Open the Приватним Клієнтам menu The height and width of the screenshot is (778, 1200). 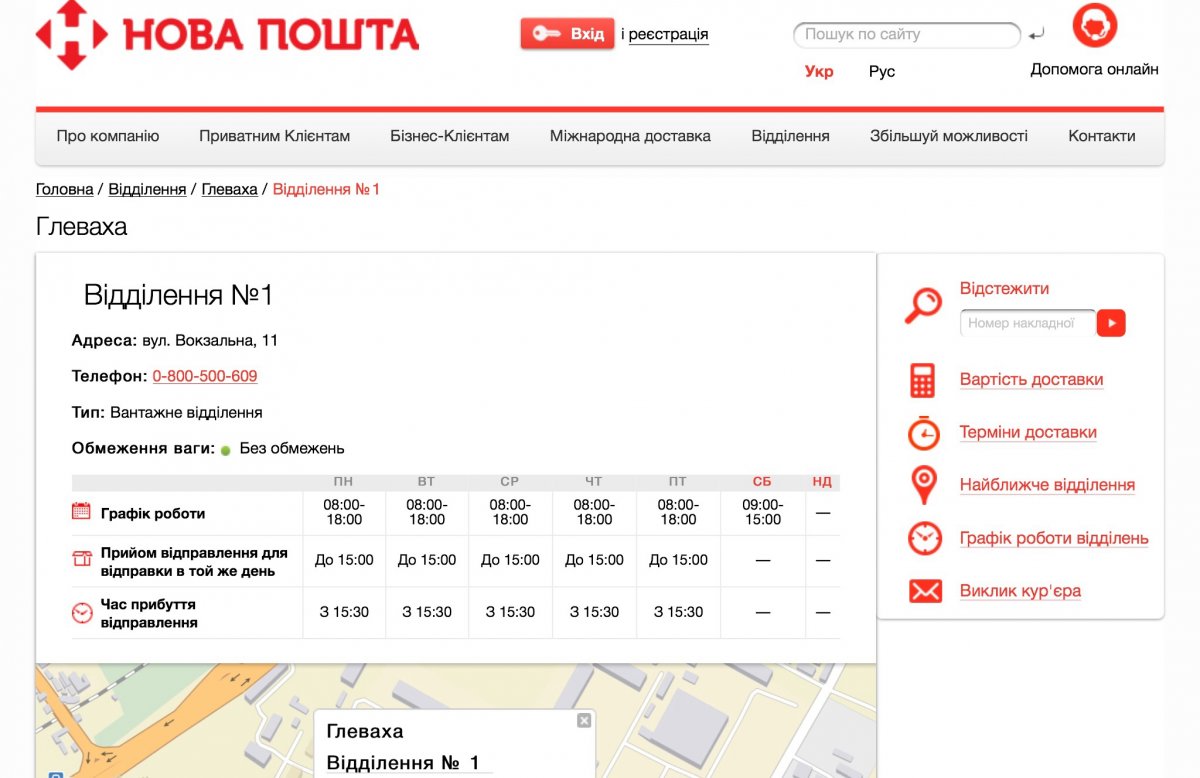[274, 136]
